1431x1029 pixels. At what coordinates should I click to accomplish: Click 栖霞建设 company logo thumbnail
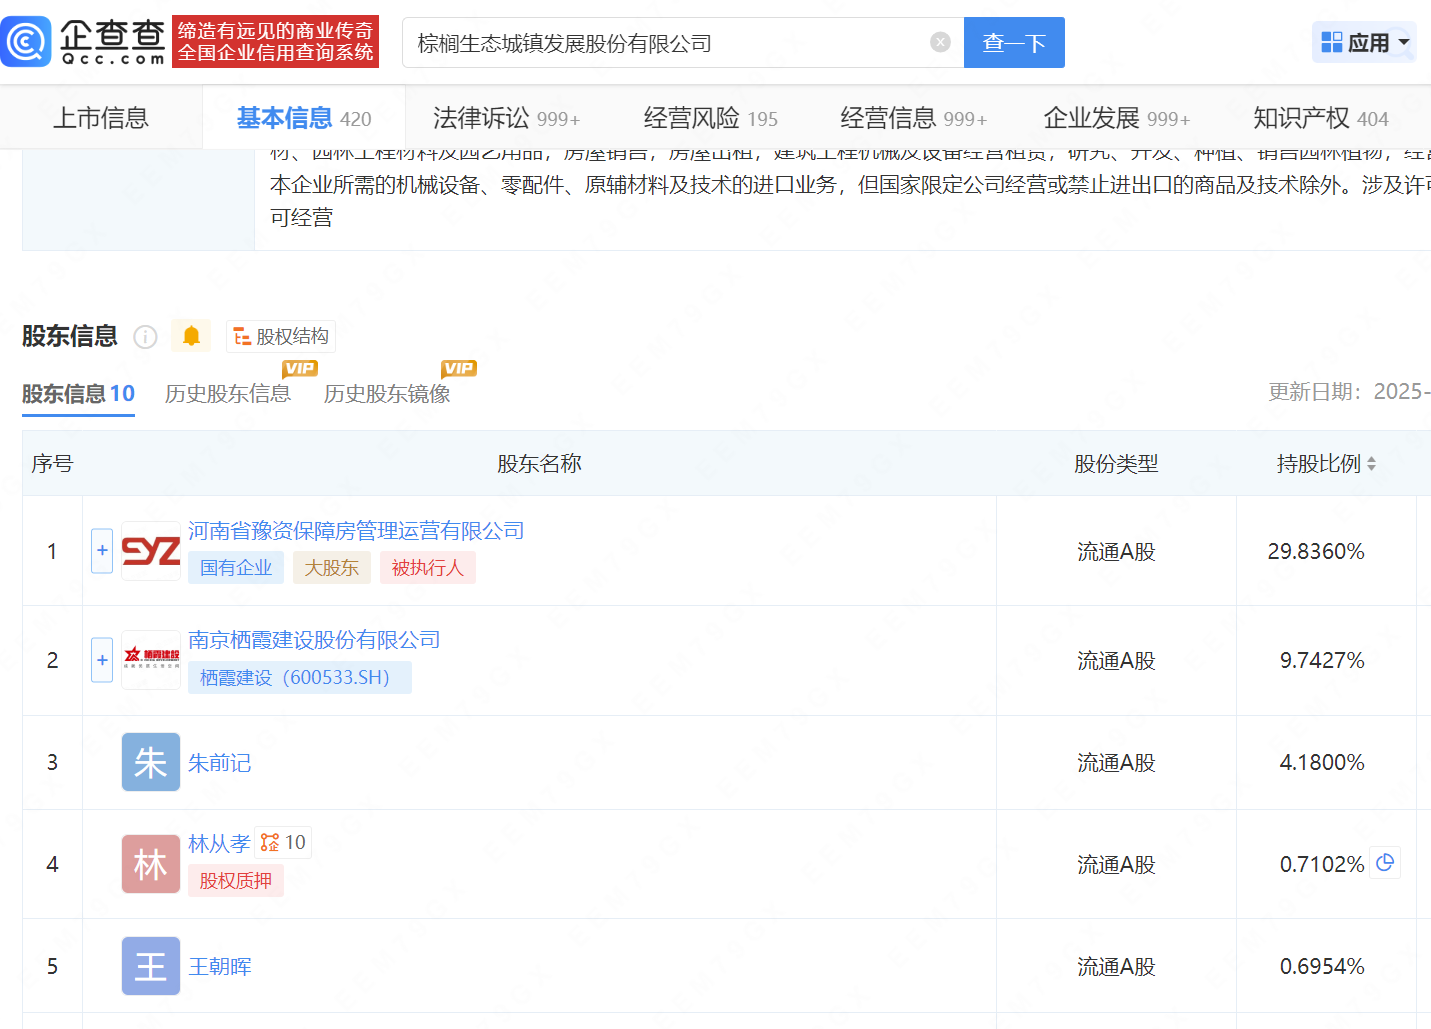(x=150, y=660)
